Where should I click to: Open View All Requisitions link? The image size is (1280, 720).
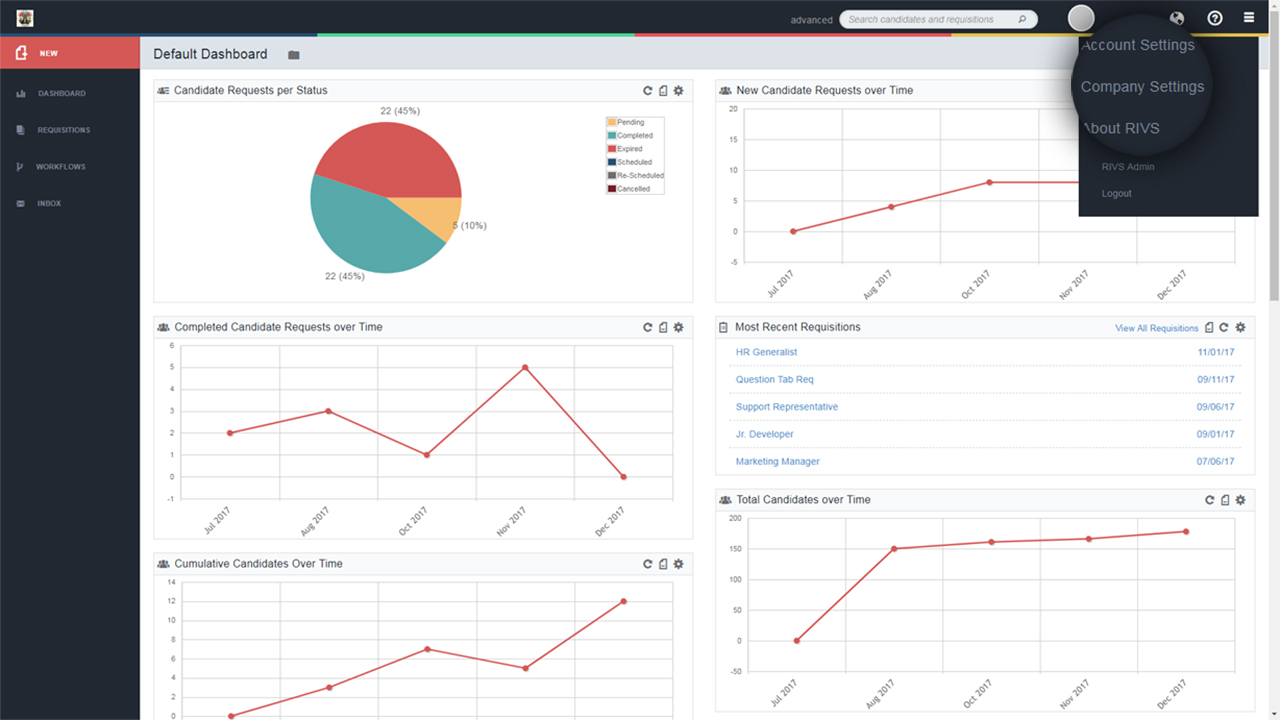tap(1157, 328)
